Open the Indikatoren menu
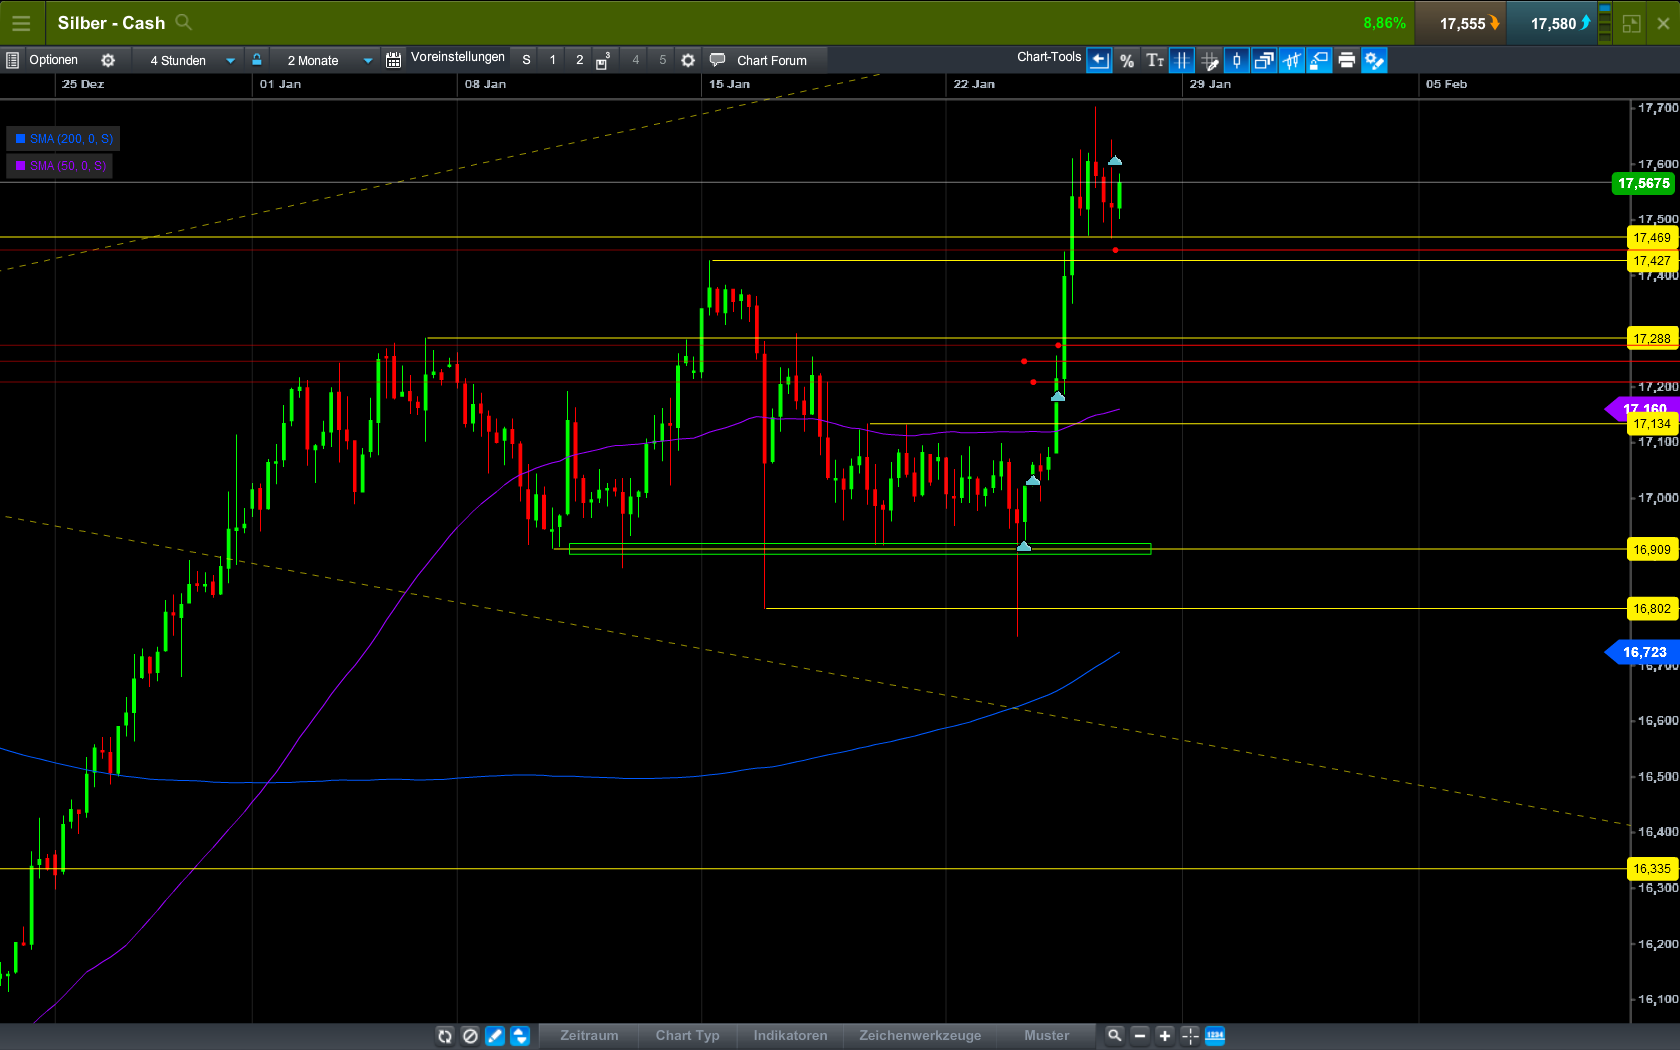 789,1035
